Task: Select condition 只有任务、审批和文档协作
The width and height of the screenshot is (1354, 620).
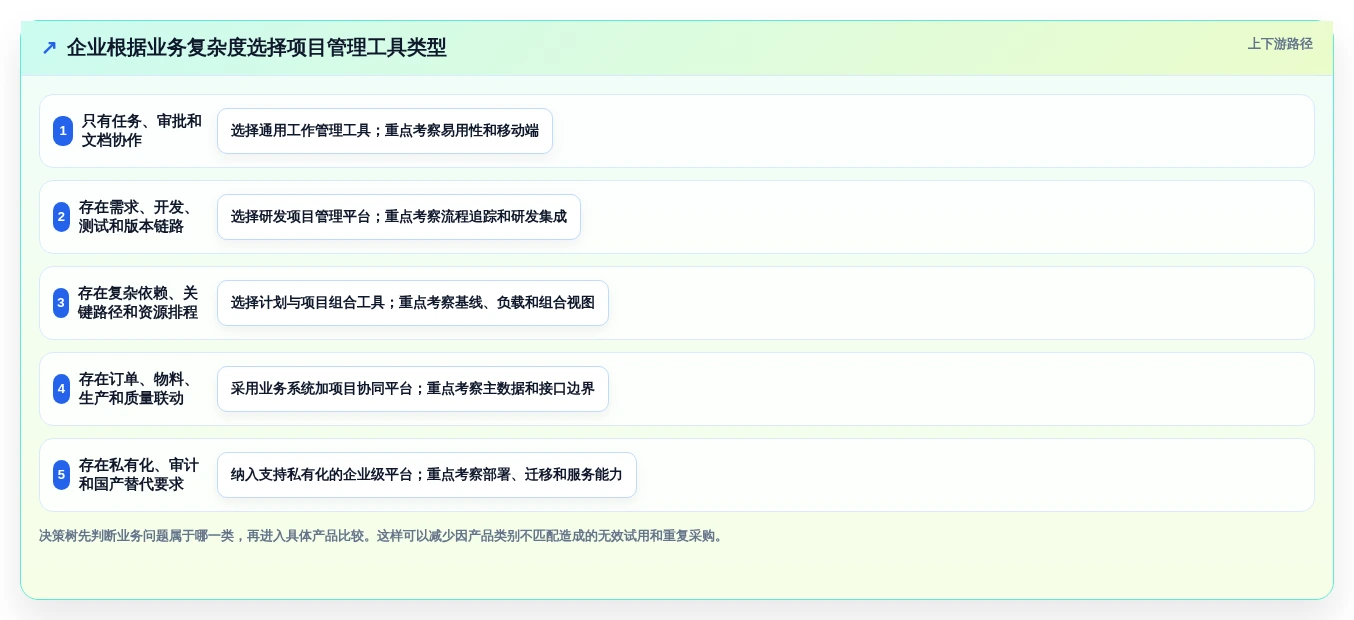Action: [141, 131]
